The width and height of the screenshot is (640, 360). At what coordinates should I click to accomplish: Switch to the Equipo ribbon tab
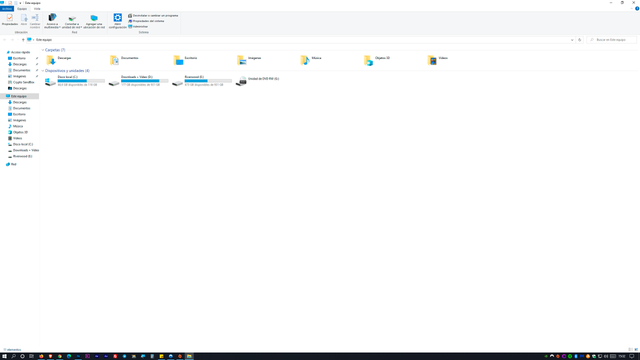coord(22,9)
